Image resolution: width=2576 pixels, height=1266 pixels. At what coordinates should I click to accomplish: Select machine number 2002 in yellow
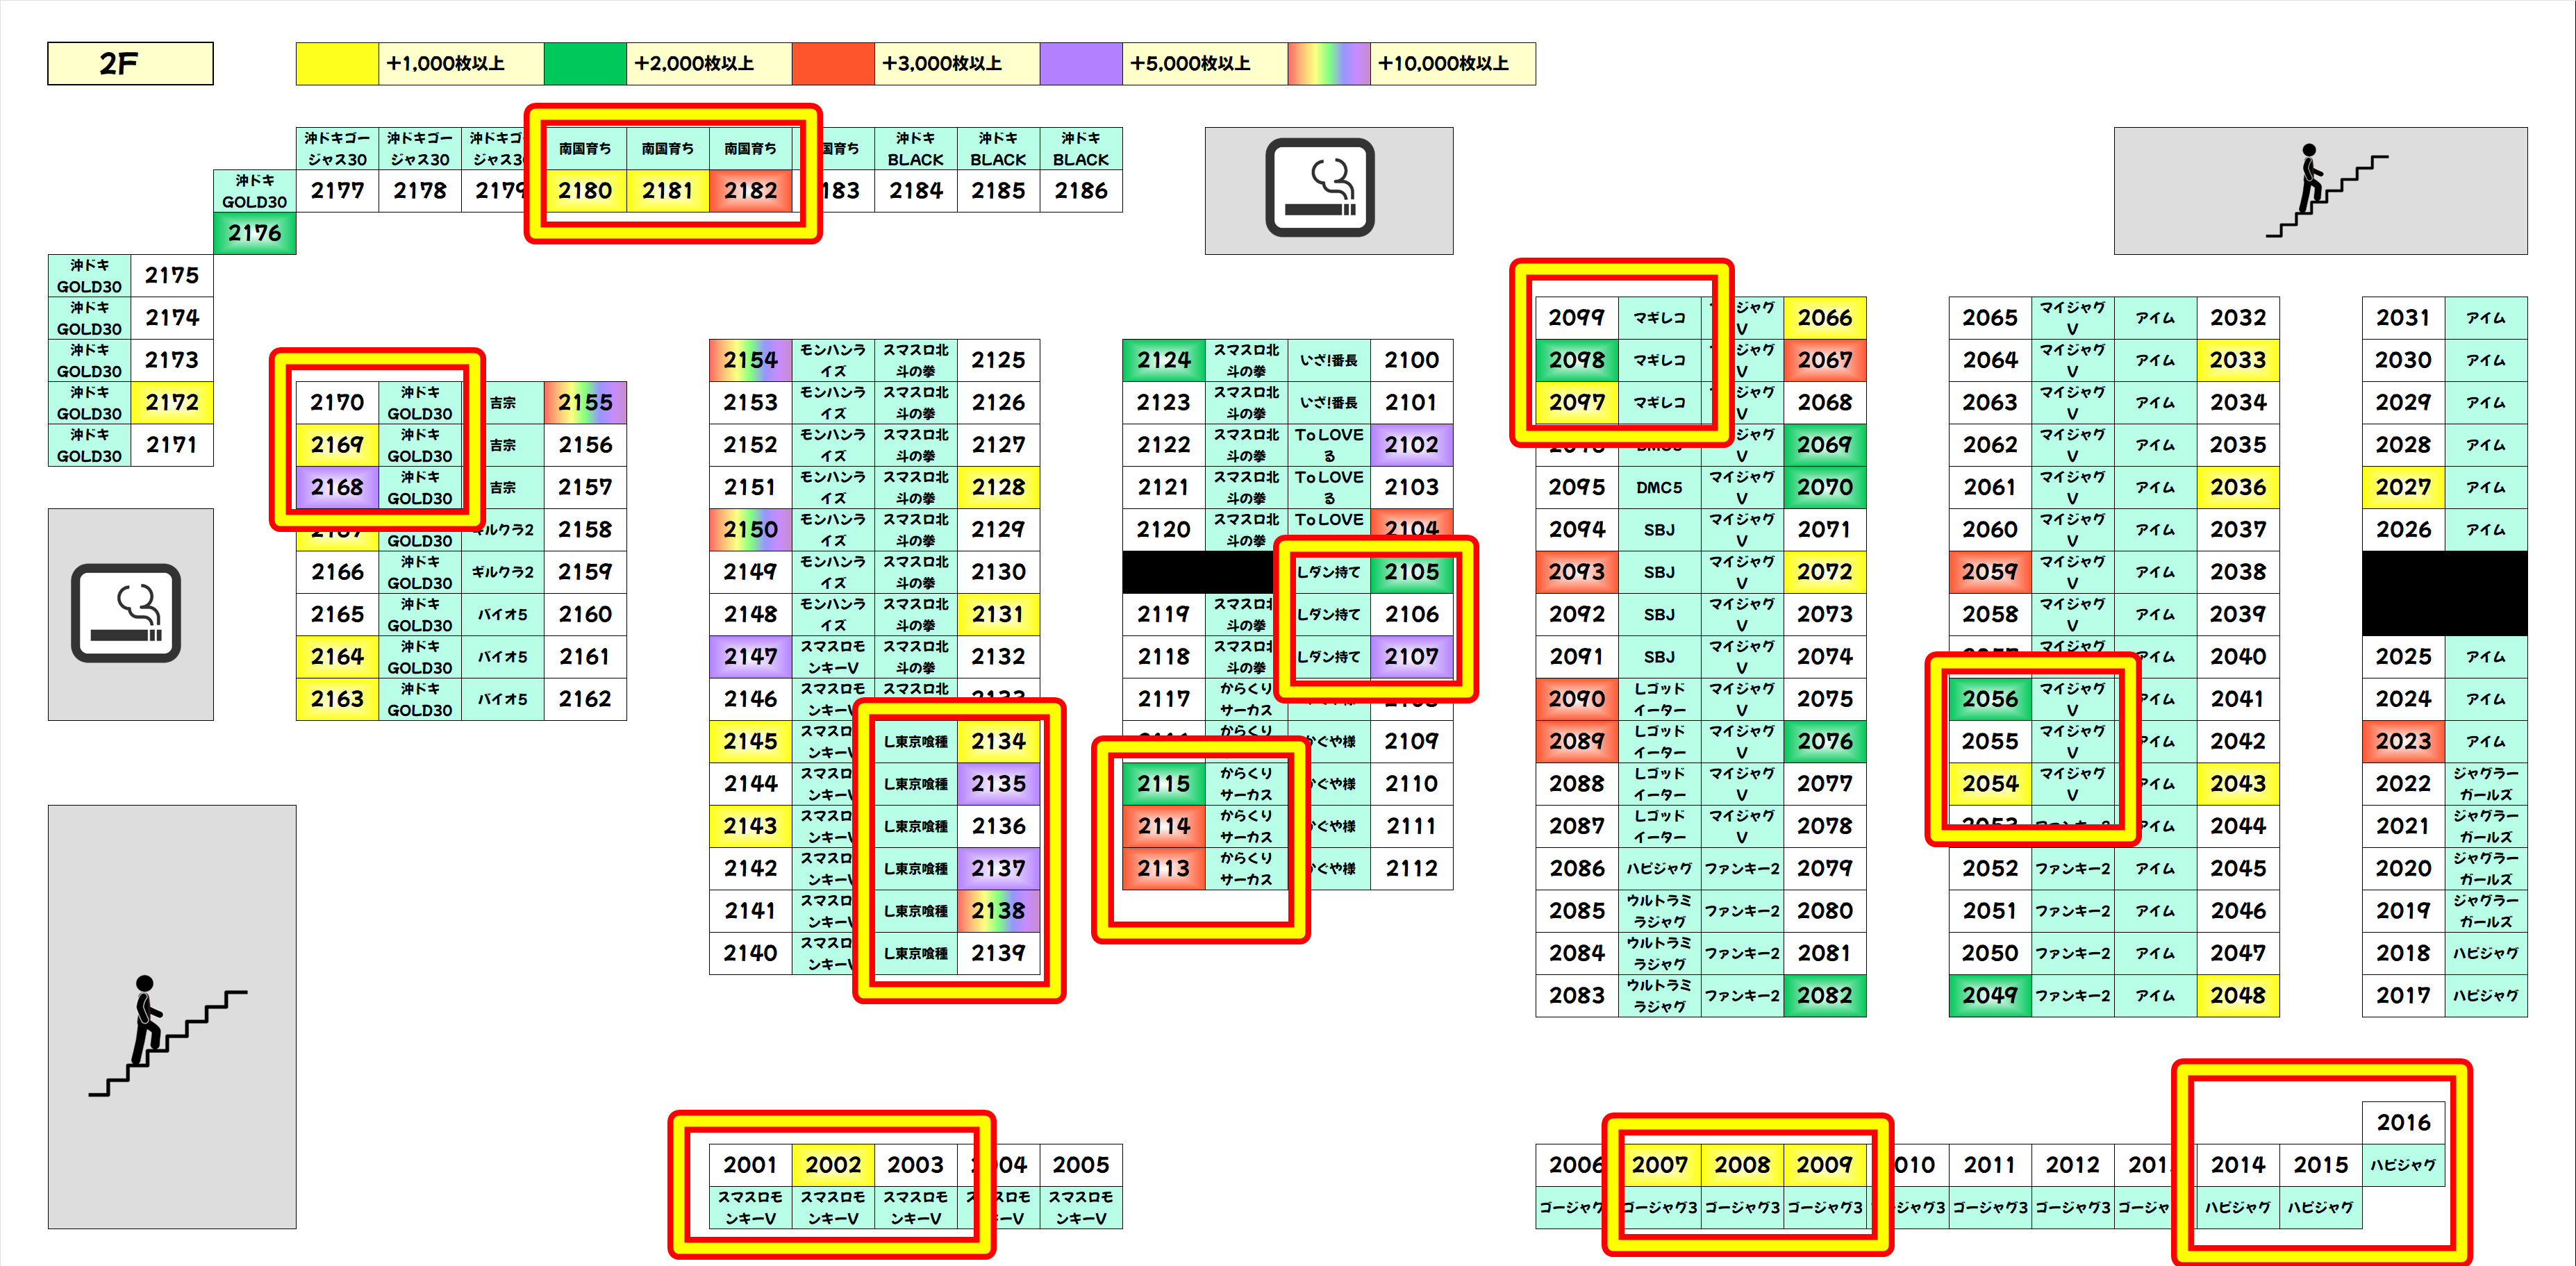point(833,1165)
